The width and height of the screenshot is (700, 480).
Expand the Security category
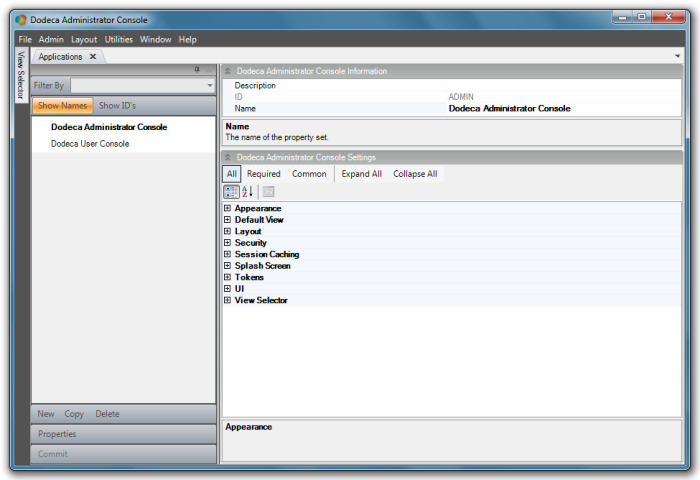[x=227, y=242]
